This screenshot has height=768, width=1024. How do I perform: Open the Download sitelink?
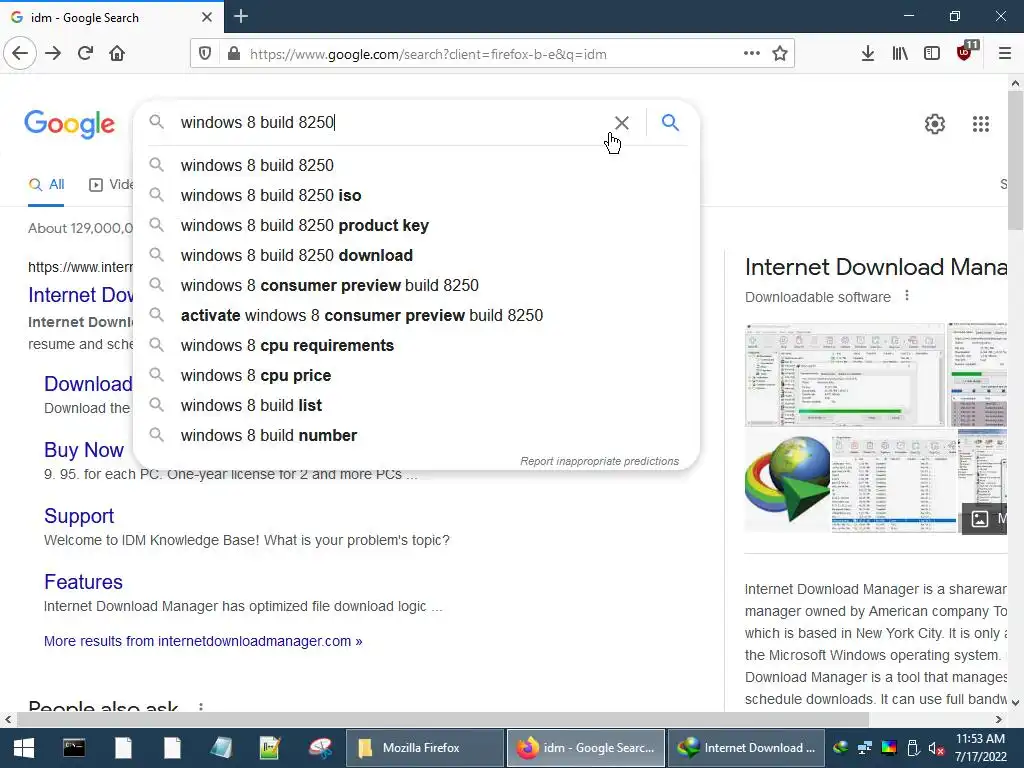(88, 384)
